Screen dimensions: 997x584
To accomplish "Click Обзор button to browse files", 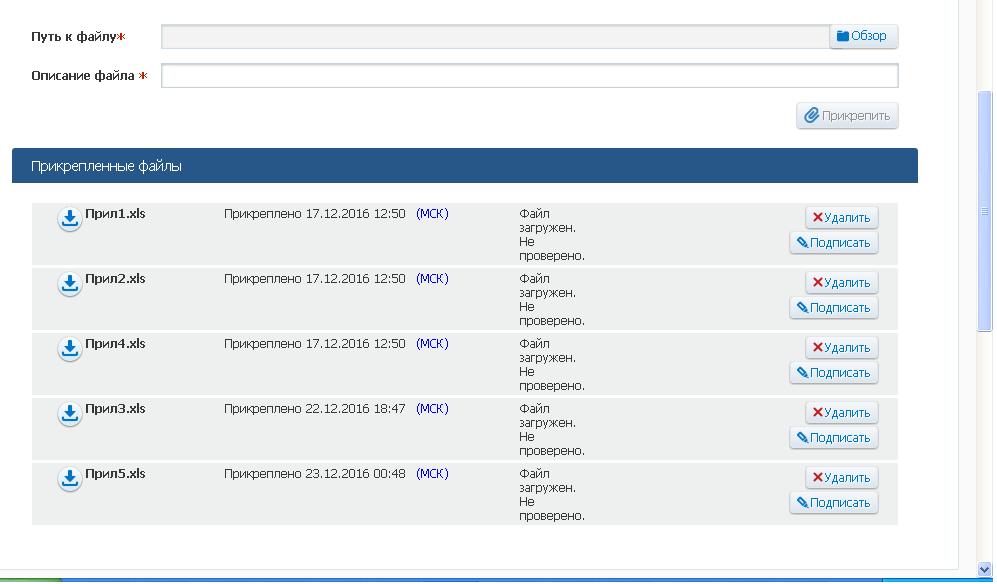I will pos(863,36).
